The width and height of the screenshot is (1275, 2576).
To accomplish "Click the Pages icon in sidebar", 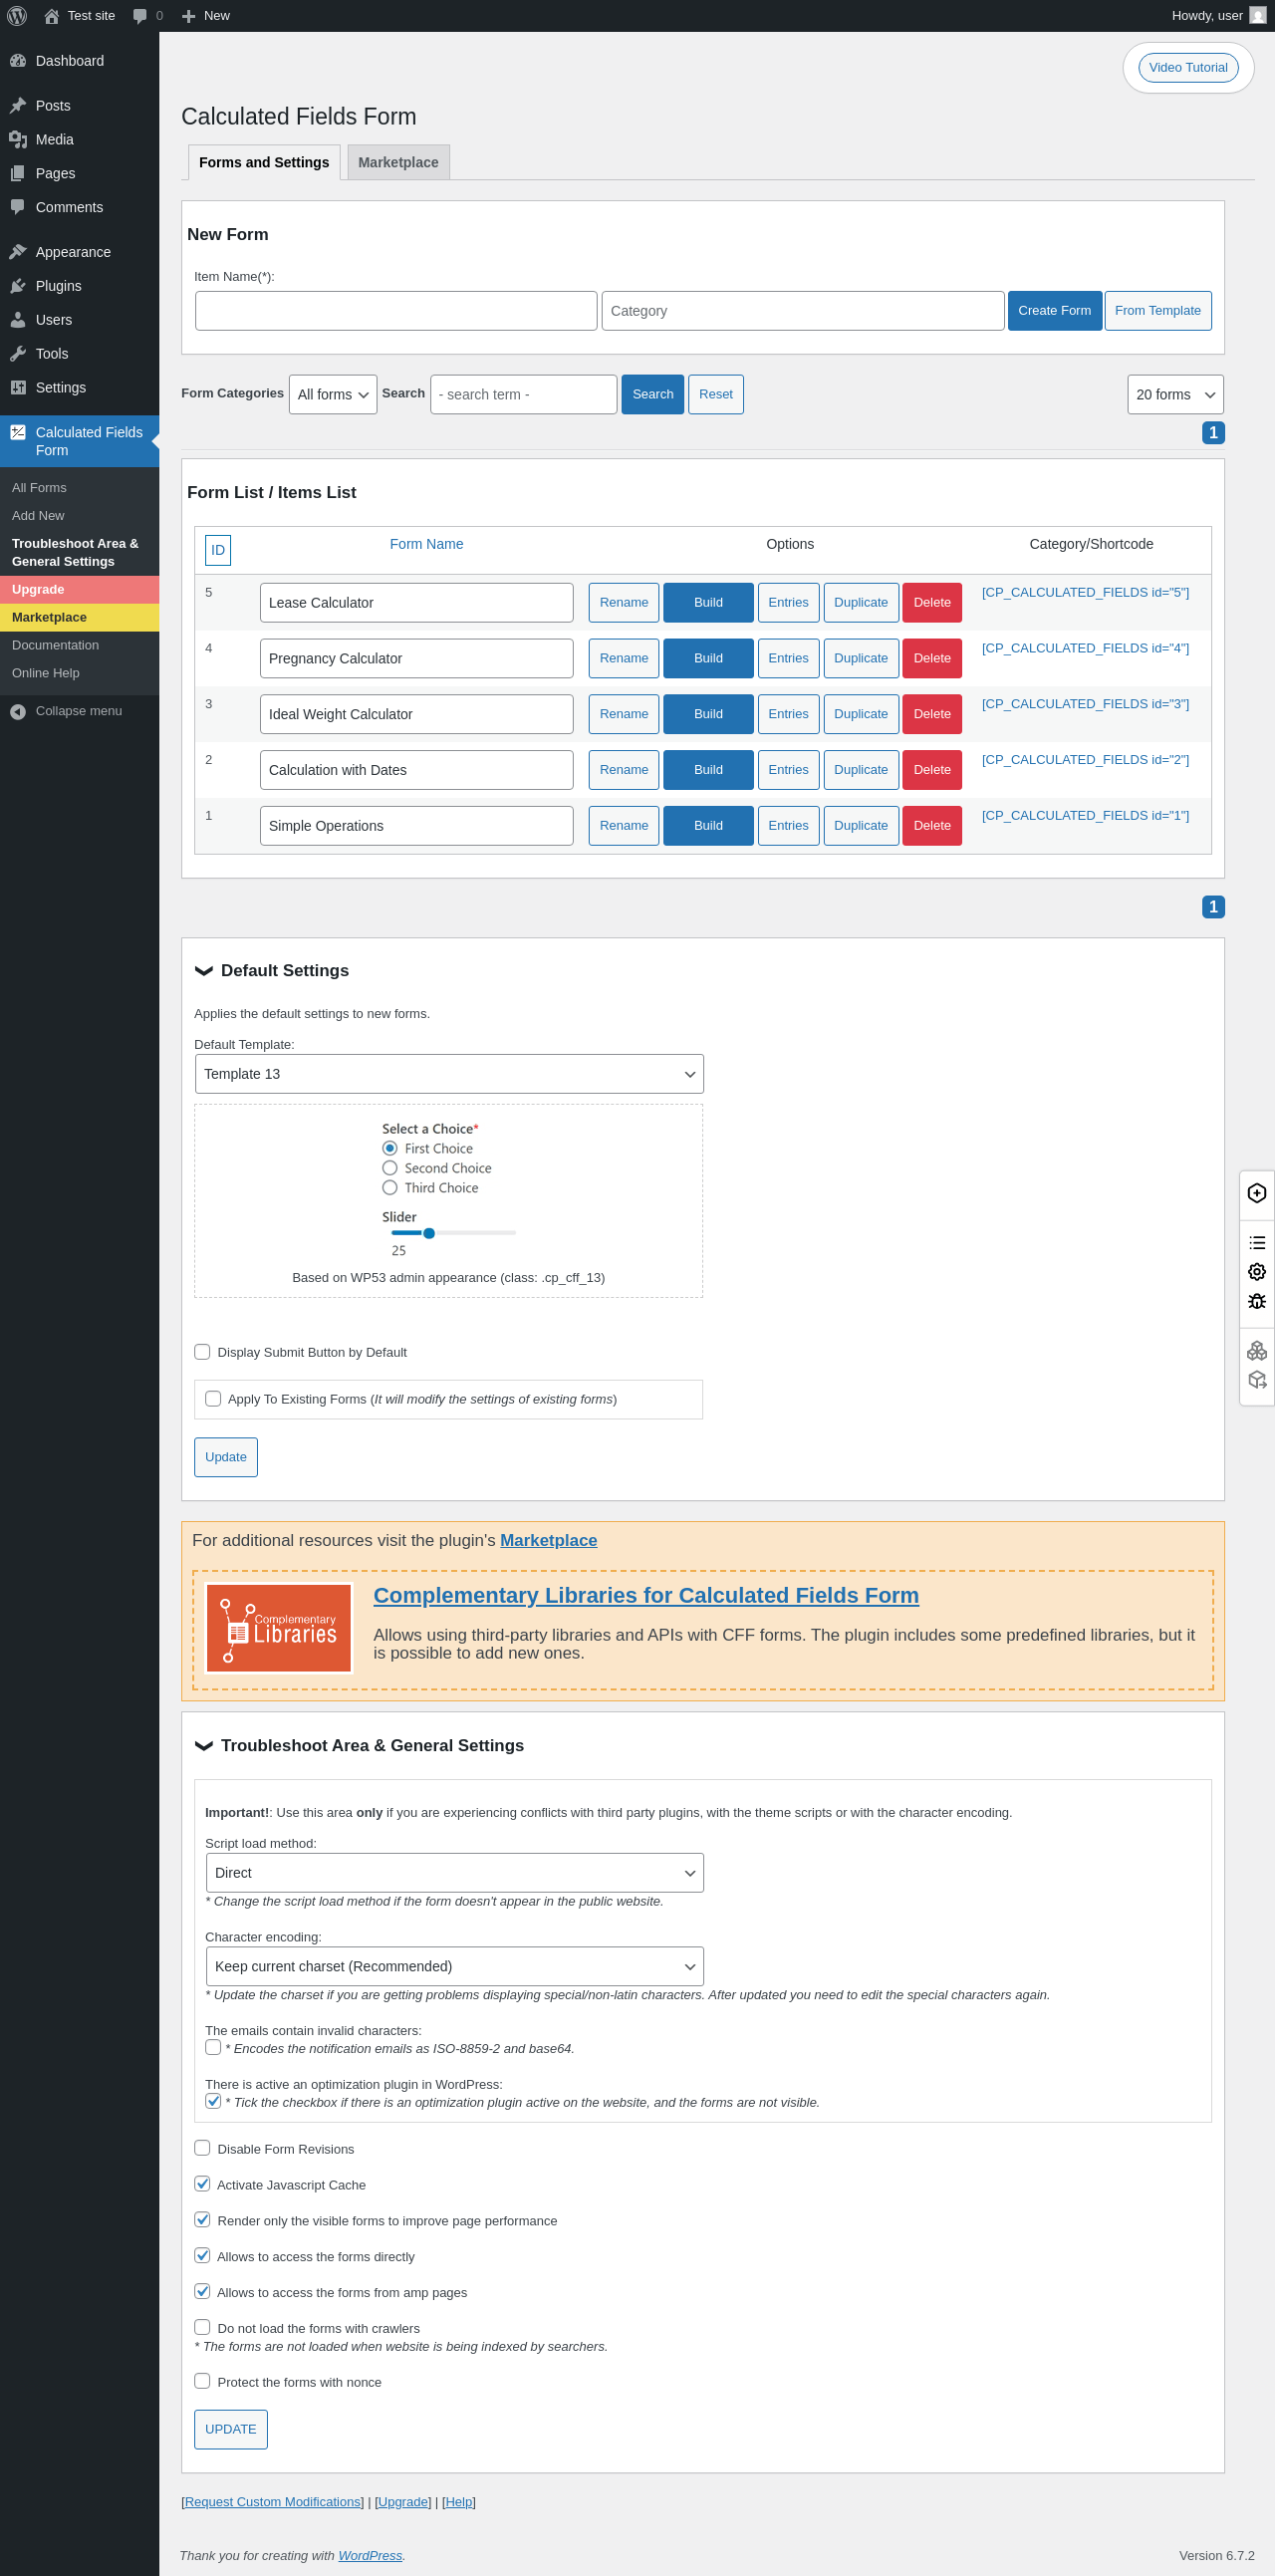I will [x=18, y=174].
